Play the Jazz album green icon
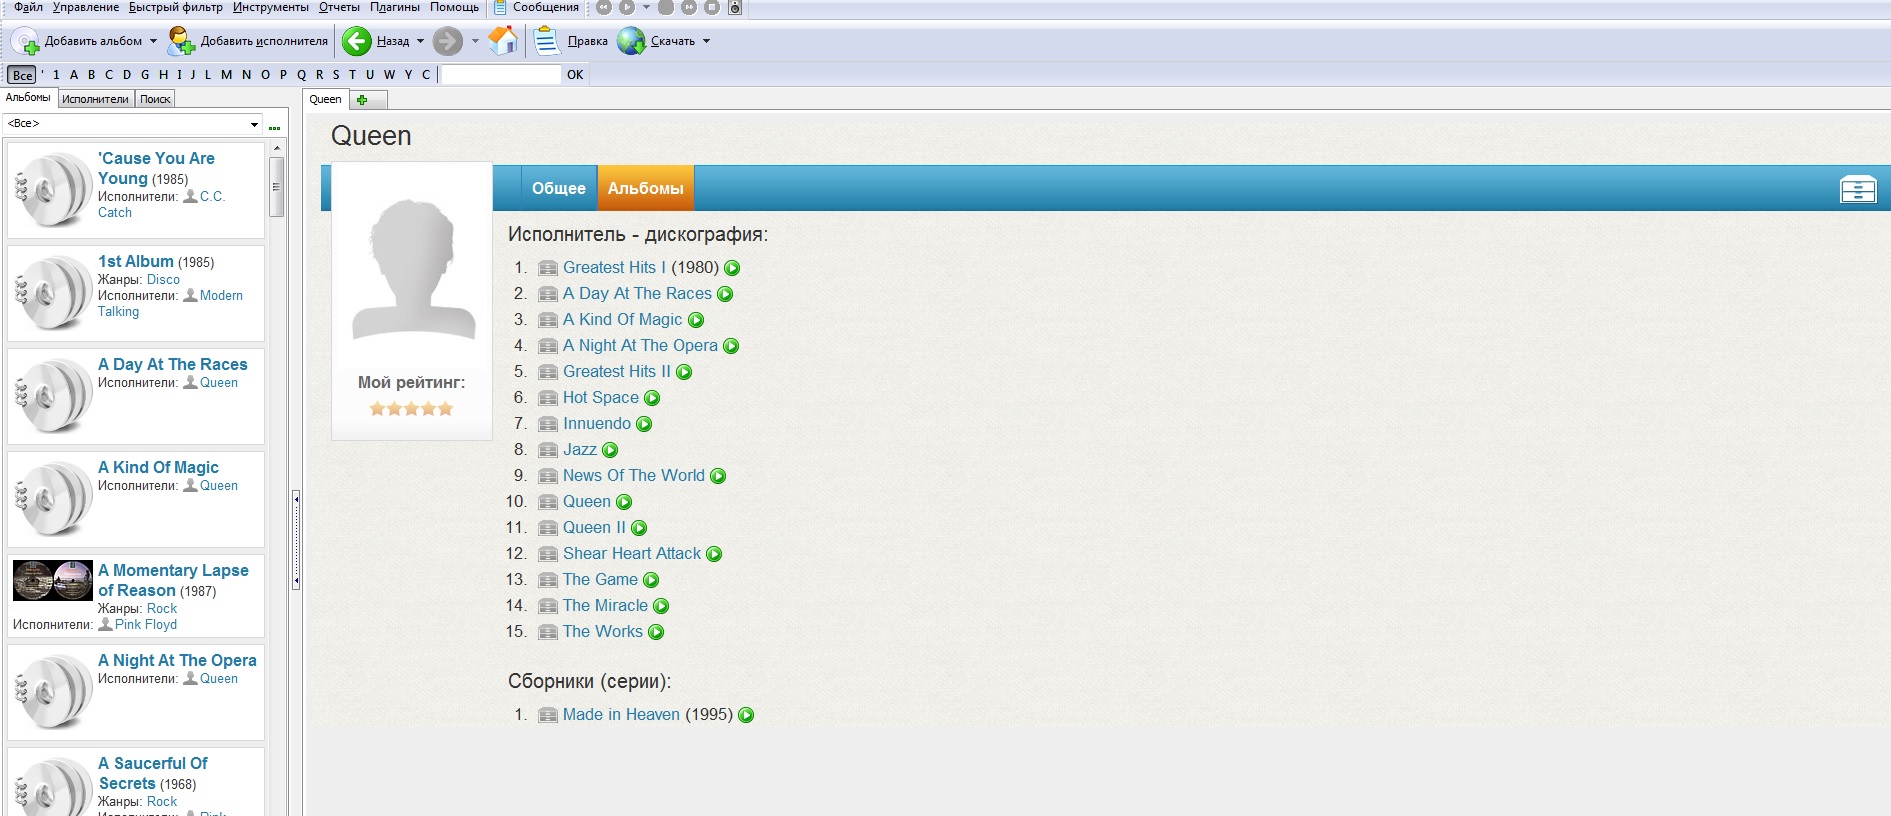This screenshot has width=1891, height=816. pyautogui.click(x=610, y=450)
